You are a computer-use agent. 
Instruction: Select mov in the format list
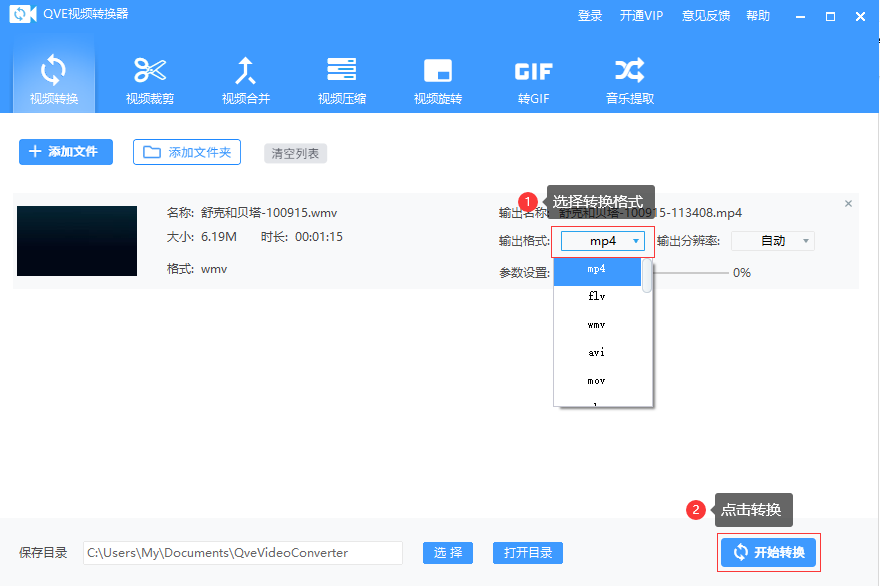[x=597, y=381]
